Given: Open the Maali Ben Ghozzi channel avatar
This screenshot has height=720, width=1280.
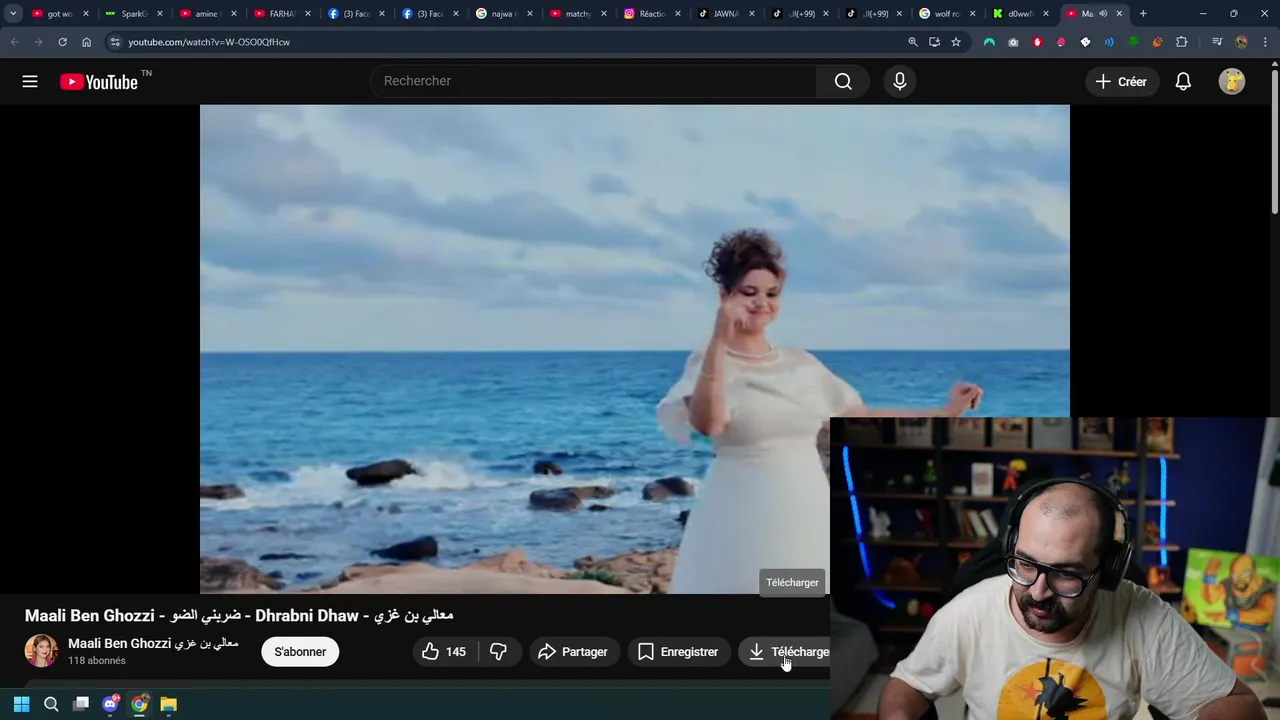Looking at the screenshot, I should click(x=41, y=651).
